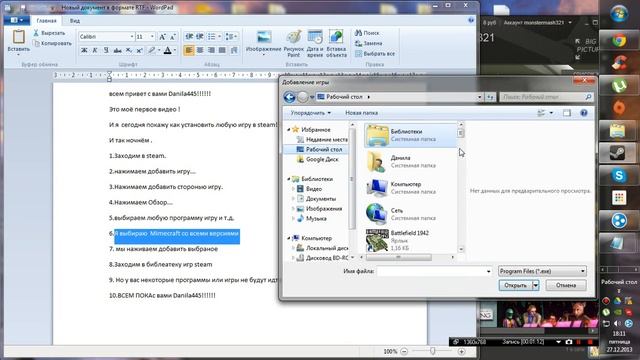The width and height of the screenshot is (640, 360).
Task: Open the Calibri font family dropdown
Action: (131, 37)
